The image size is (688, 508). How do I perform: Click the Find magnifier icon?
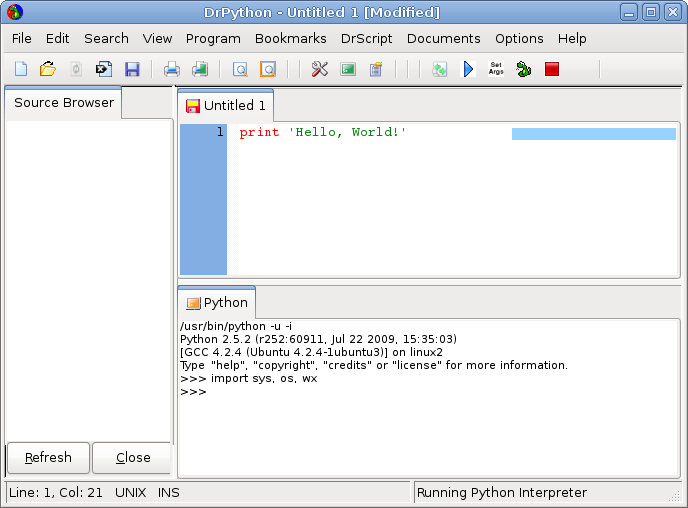(x=240, y=69)
